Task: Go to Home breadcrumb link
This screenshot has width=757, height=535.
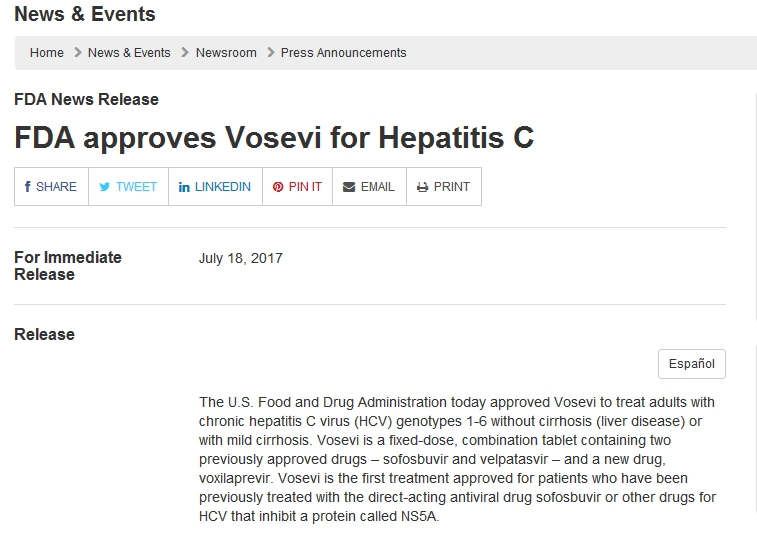Action: 47,53
